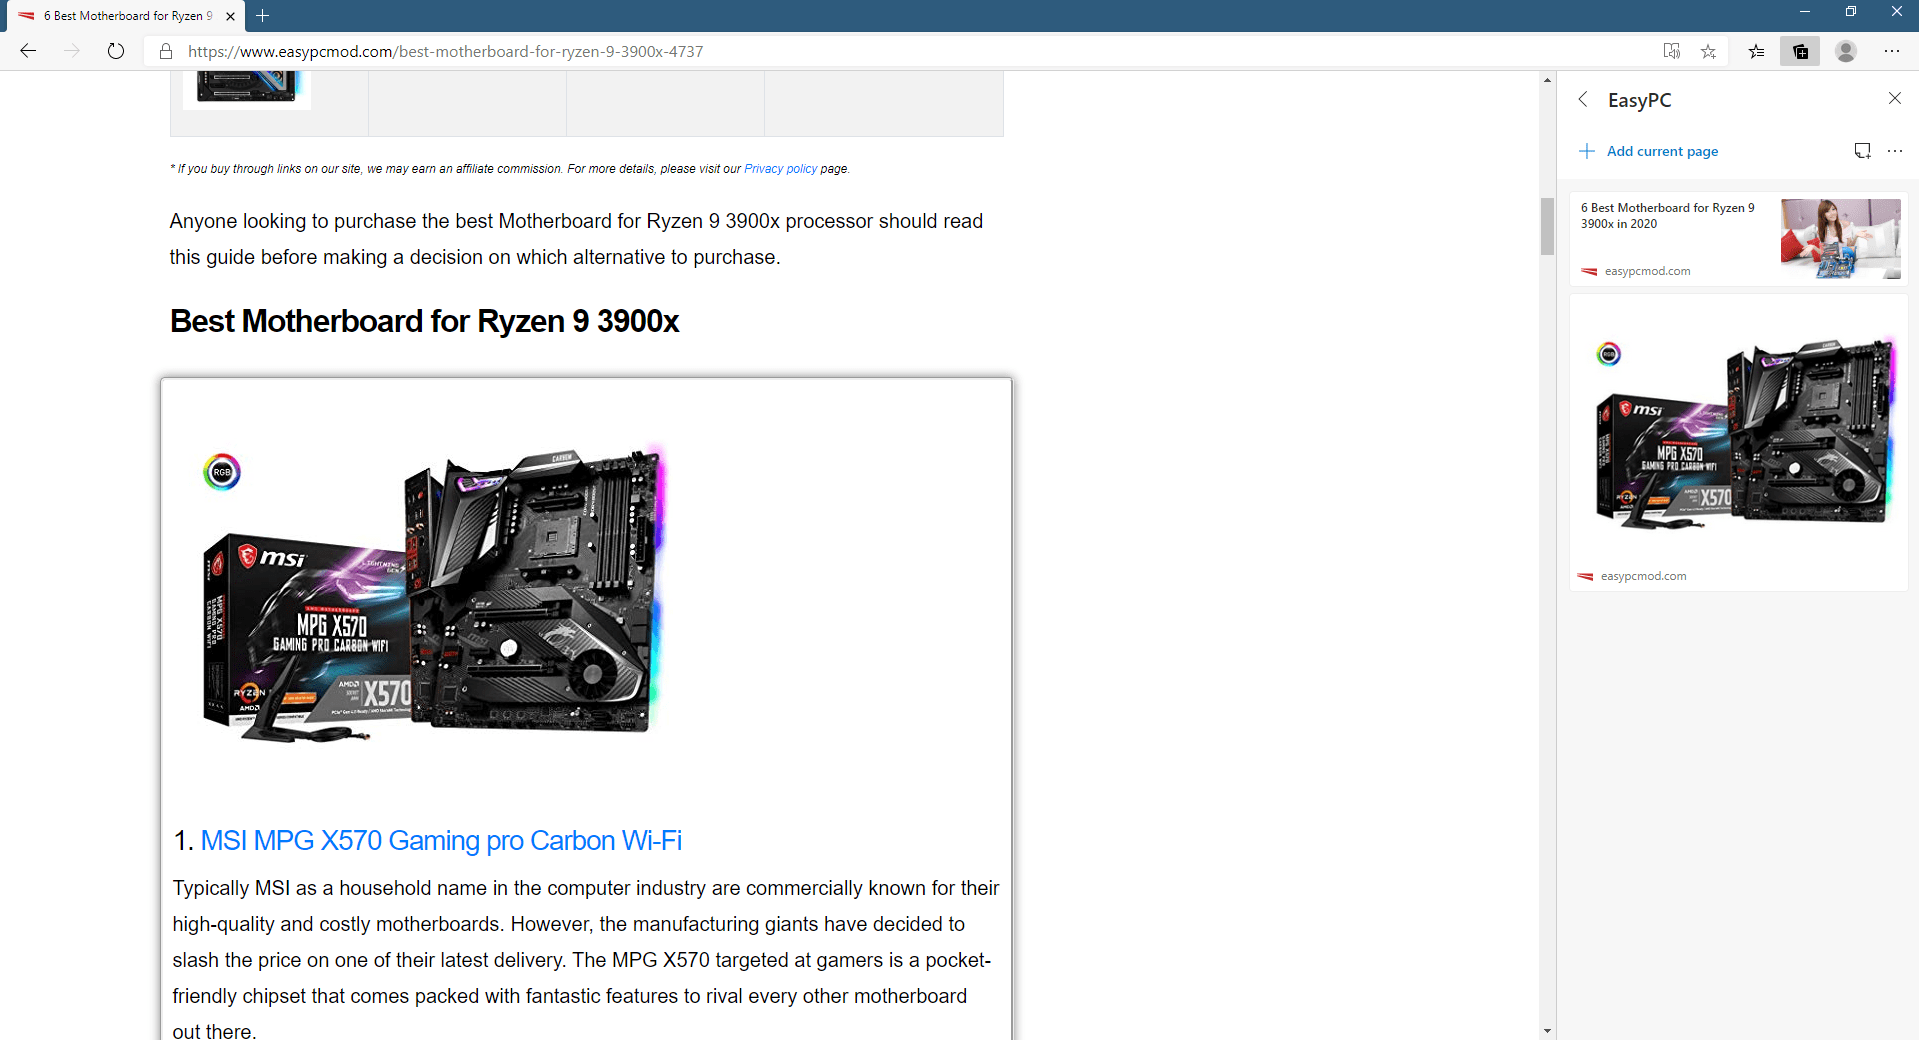Close the Collections side pane
1919x1040 pixels.
[x=1894, y=98]
